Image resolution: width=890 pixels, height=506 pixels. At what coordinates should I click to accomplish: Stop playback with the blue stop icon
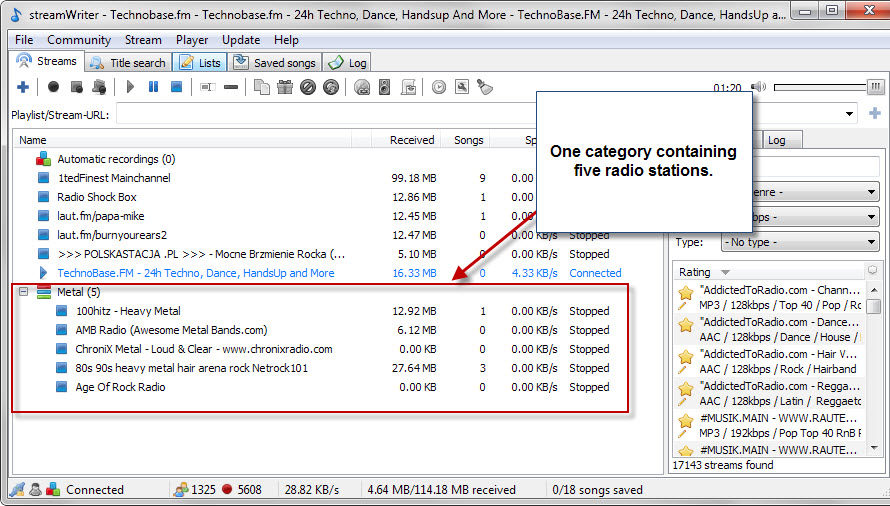(177, 87)
